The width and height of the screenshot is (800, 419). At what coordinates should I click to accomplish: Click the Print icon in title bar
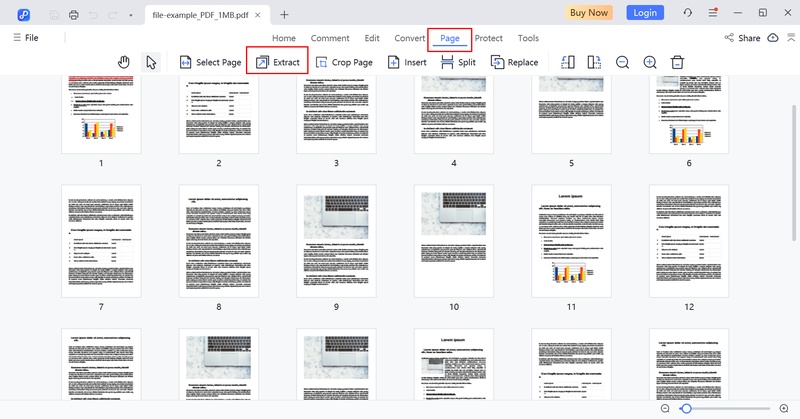(x=74, y=14)
